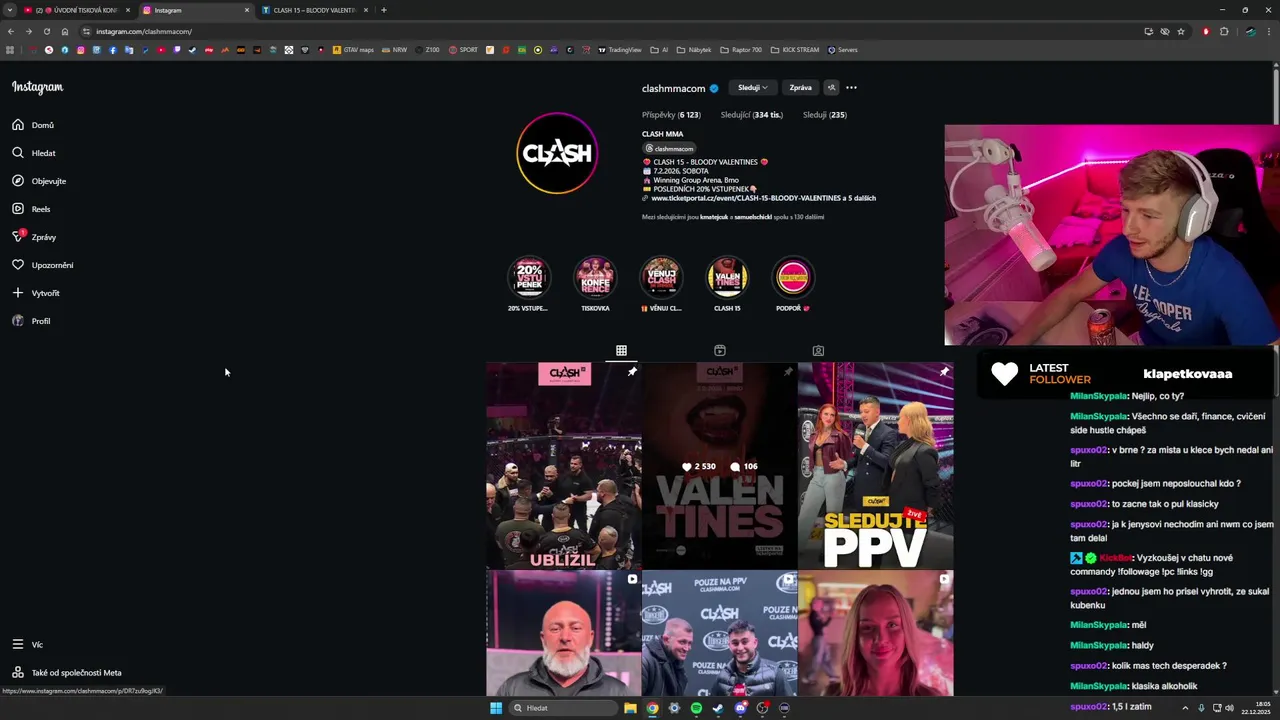Open Hledat search in Instagram sidebar
Screen dimensions: 1280x720
pos(34,153)
